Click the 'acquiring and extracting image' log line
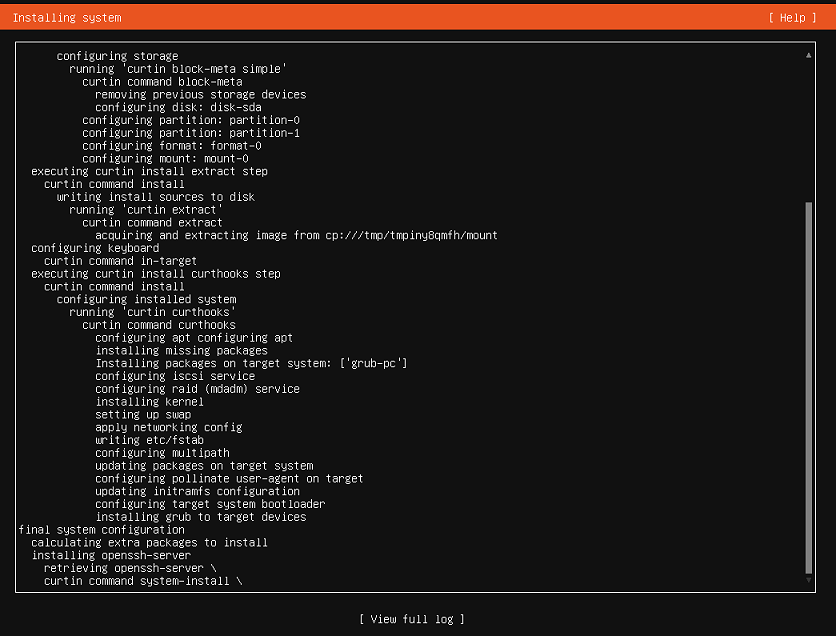Viewport: 836px width, 636px height. (296, 235)
